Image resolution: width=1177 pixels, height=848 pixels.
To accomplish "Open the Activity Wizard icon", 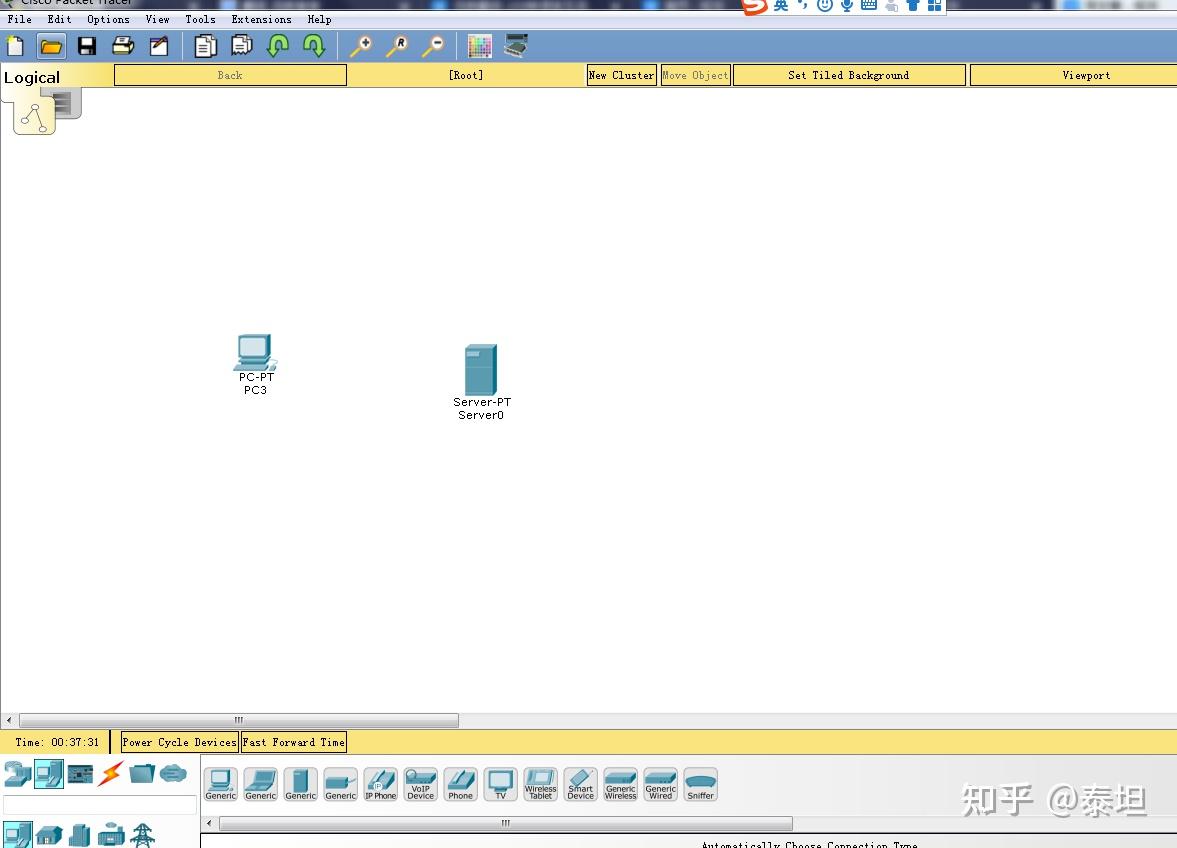I will point(159,47).
